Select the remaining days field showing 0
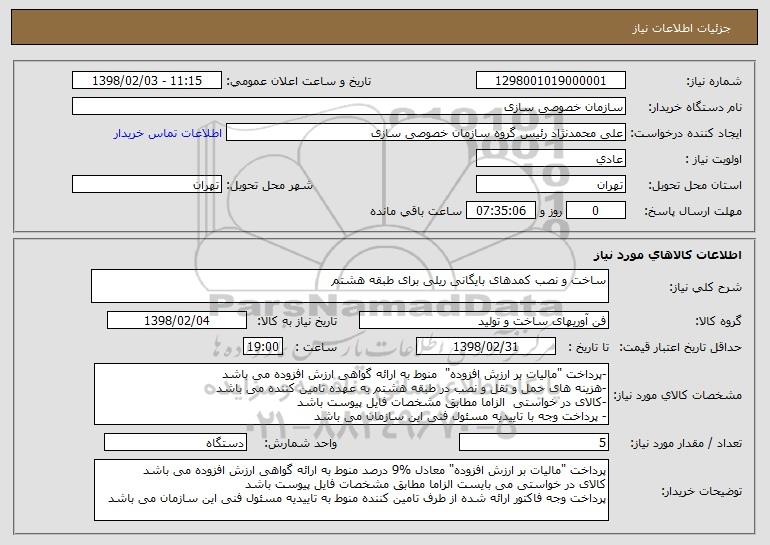 point(596,210)
